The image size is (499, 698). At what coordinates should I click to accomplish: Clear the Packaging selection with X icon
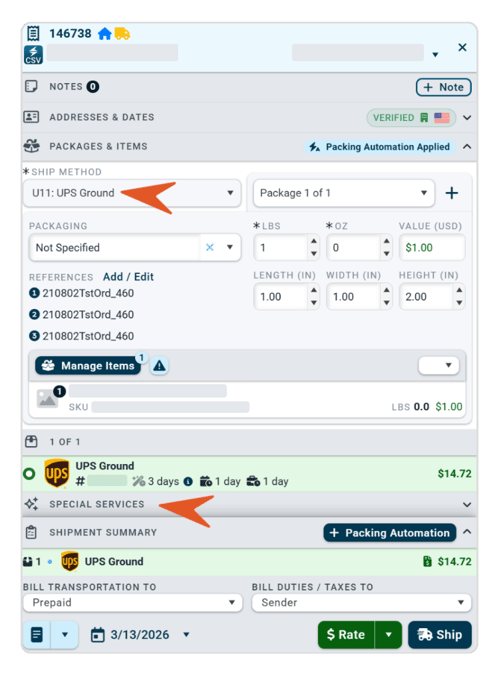point(210,248)
